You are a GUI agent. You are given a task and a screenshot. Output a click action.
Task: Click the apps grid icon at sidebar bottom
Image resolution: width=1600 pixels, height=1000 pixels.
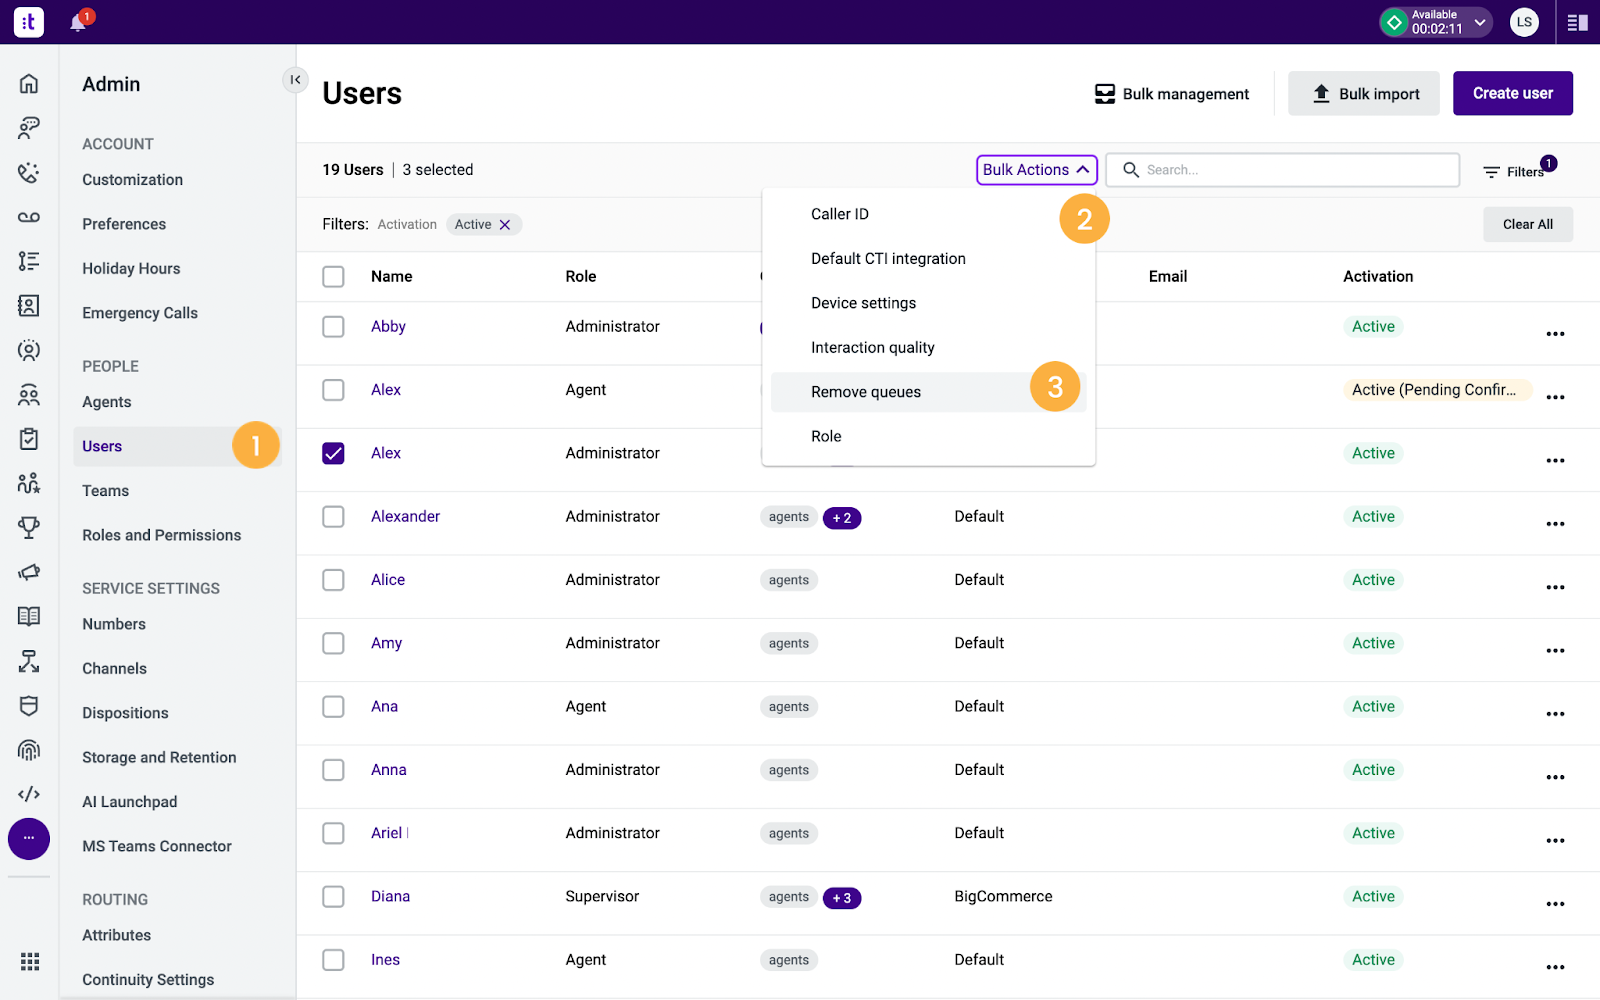[29, 961]
